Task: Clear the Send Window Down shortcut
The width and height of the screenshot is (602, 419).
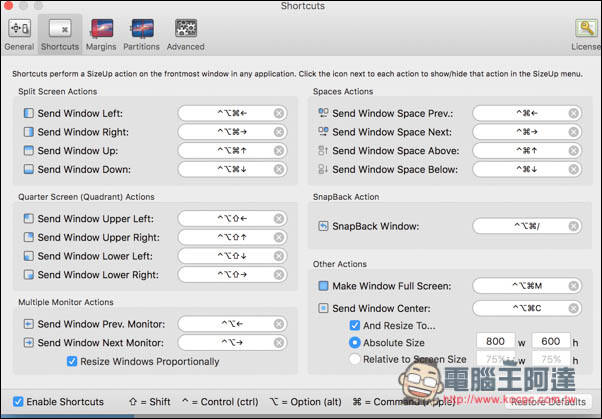Action: pos(279,169)
